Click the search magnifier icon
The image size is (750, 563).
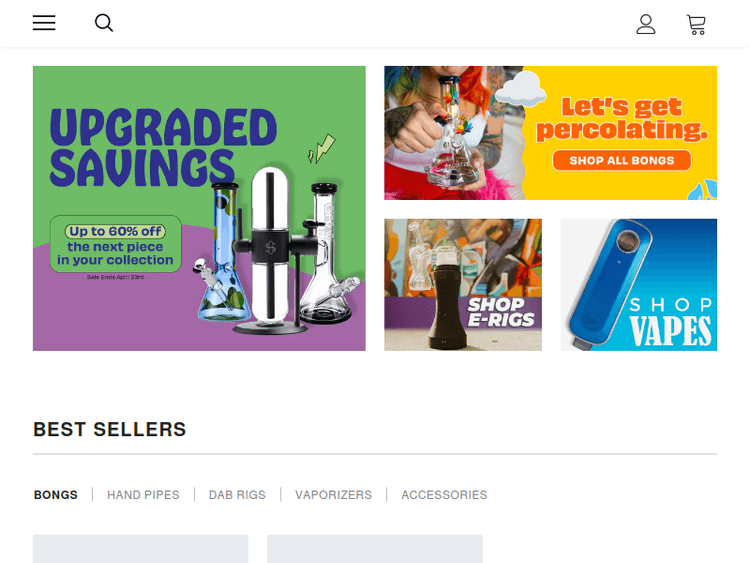pyautogui.click(x=104, y=22)
